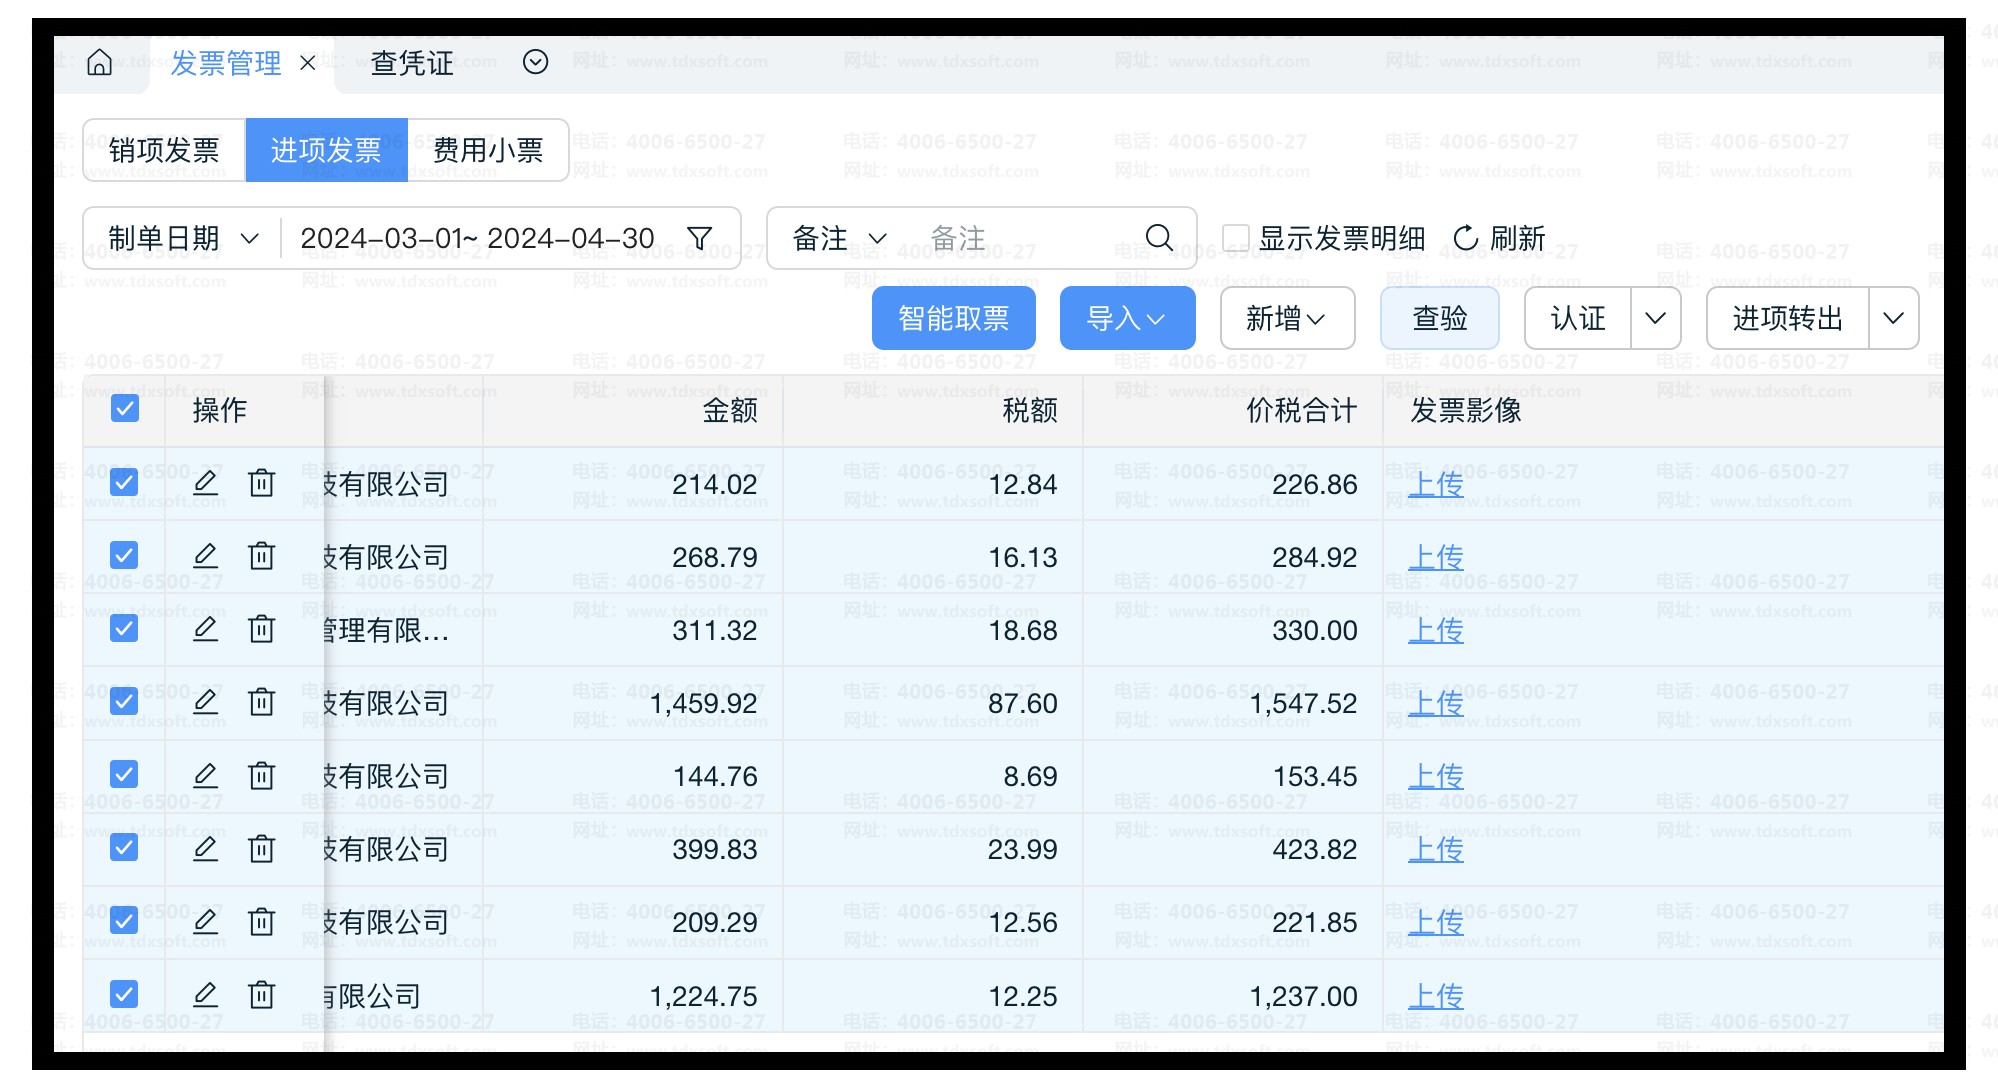The height and width of the screenshot is (1088, 1998).
Task: Open the 导入 dropdown button
Action: (x=1127, y=318)
